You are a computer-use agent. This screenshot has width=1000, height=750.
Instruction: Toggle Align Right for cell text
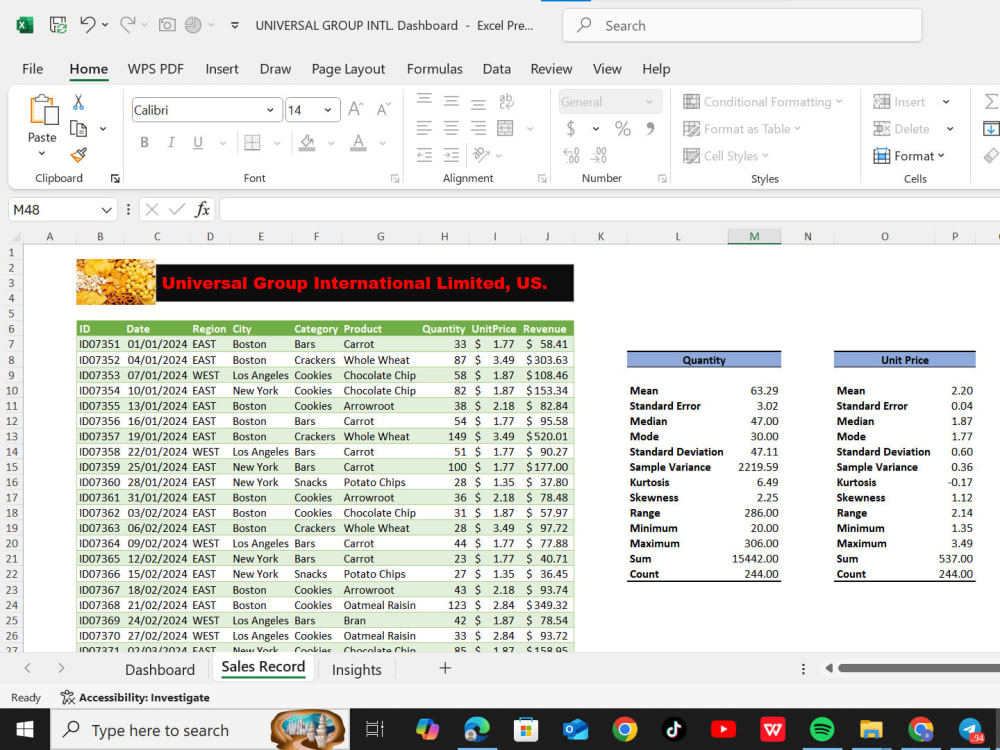click(478, 128)
